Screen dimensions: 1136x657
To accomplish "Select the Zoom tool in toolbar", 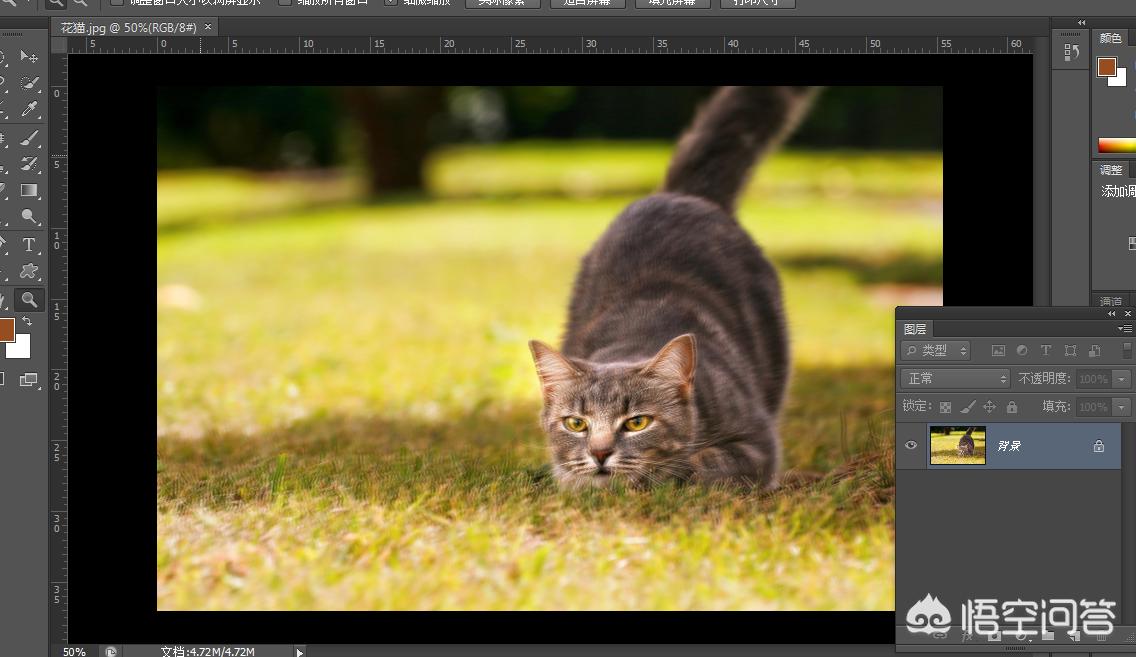I will (29, 299).
